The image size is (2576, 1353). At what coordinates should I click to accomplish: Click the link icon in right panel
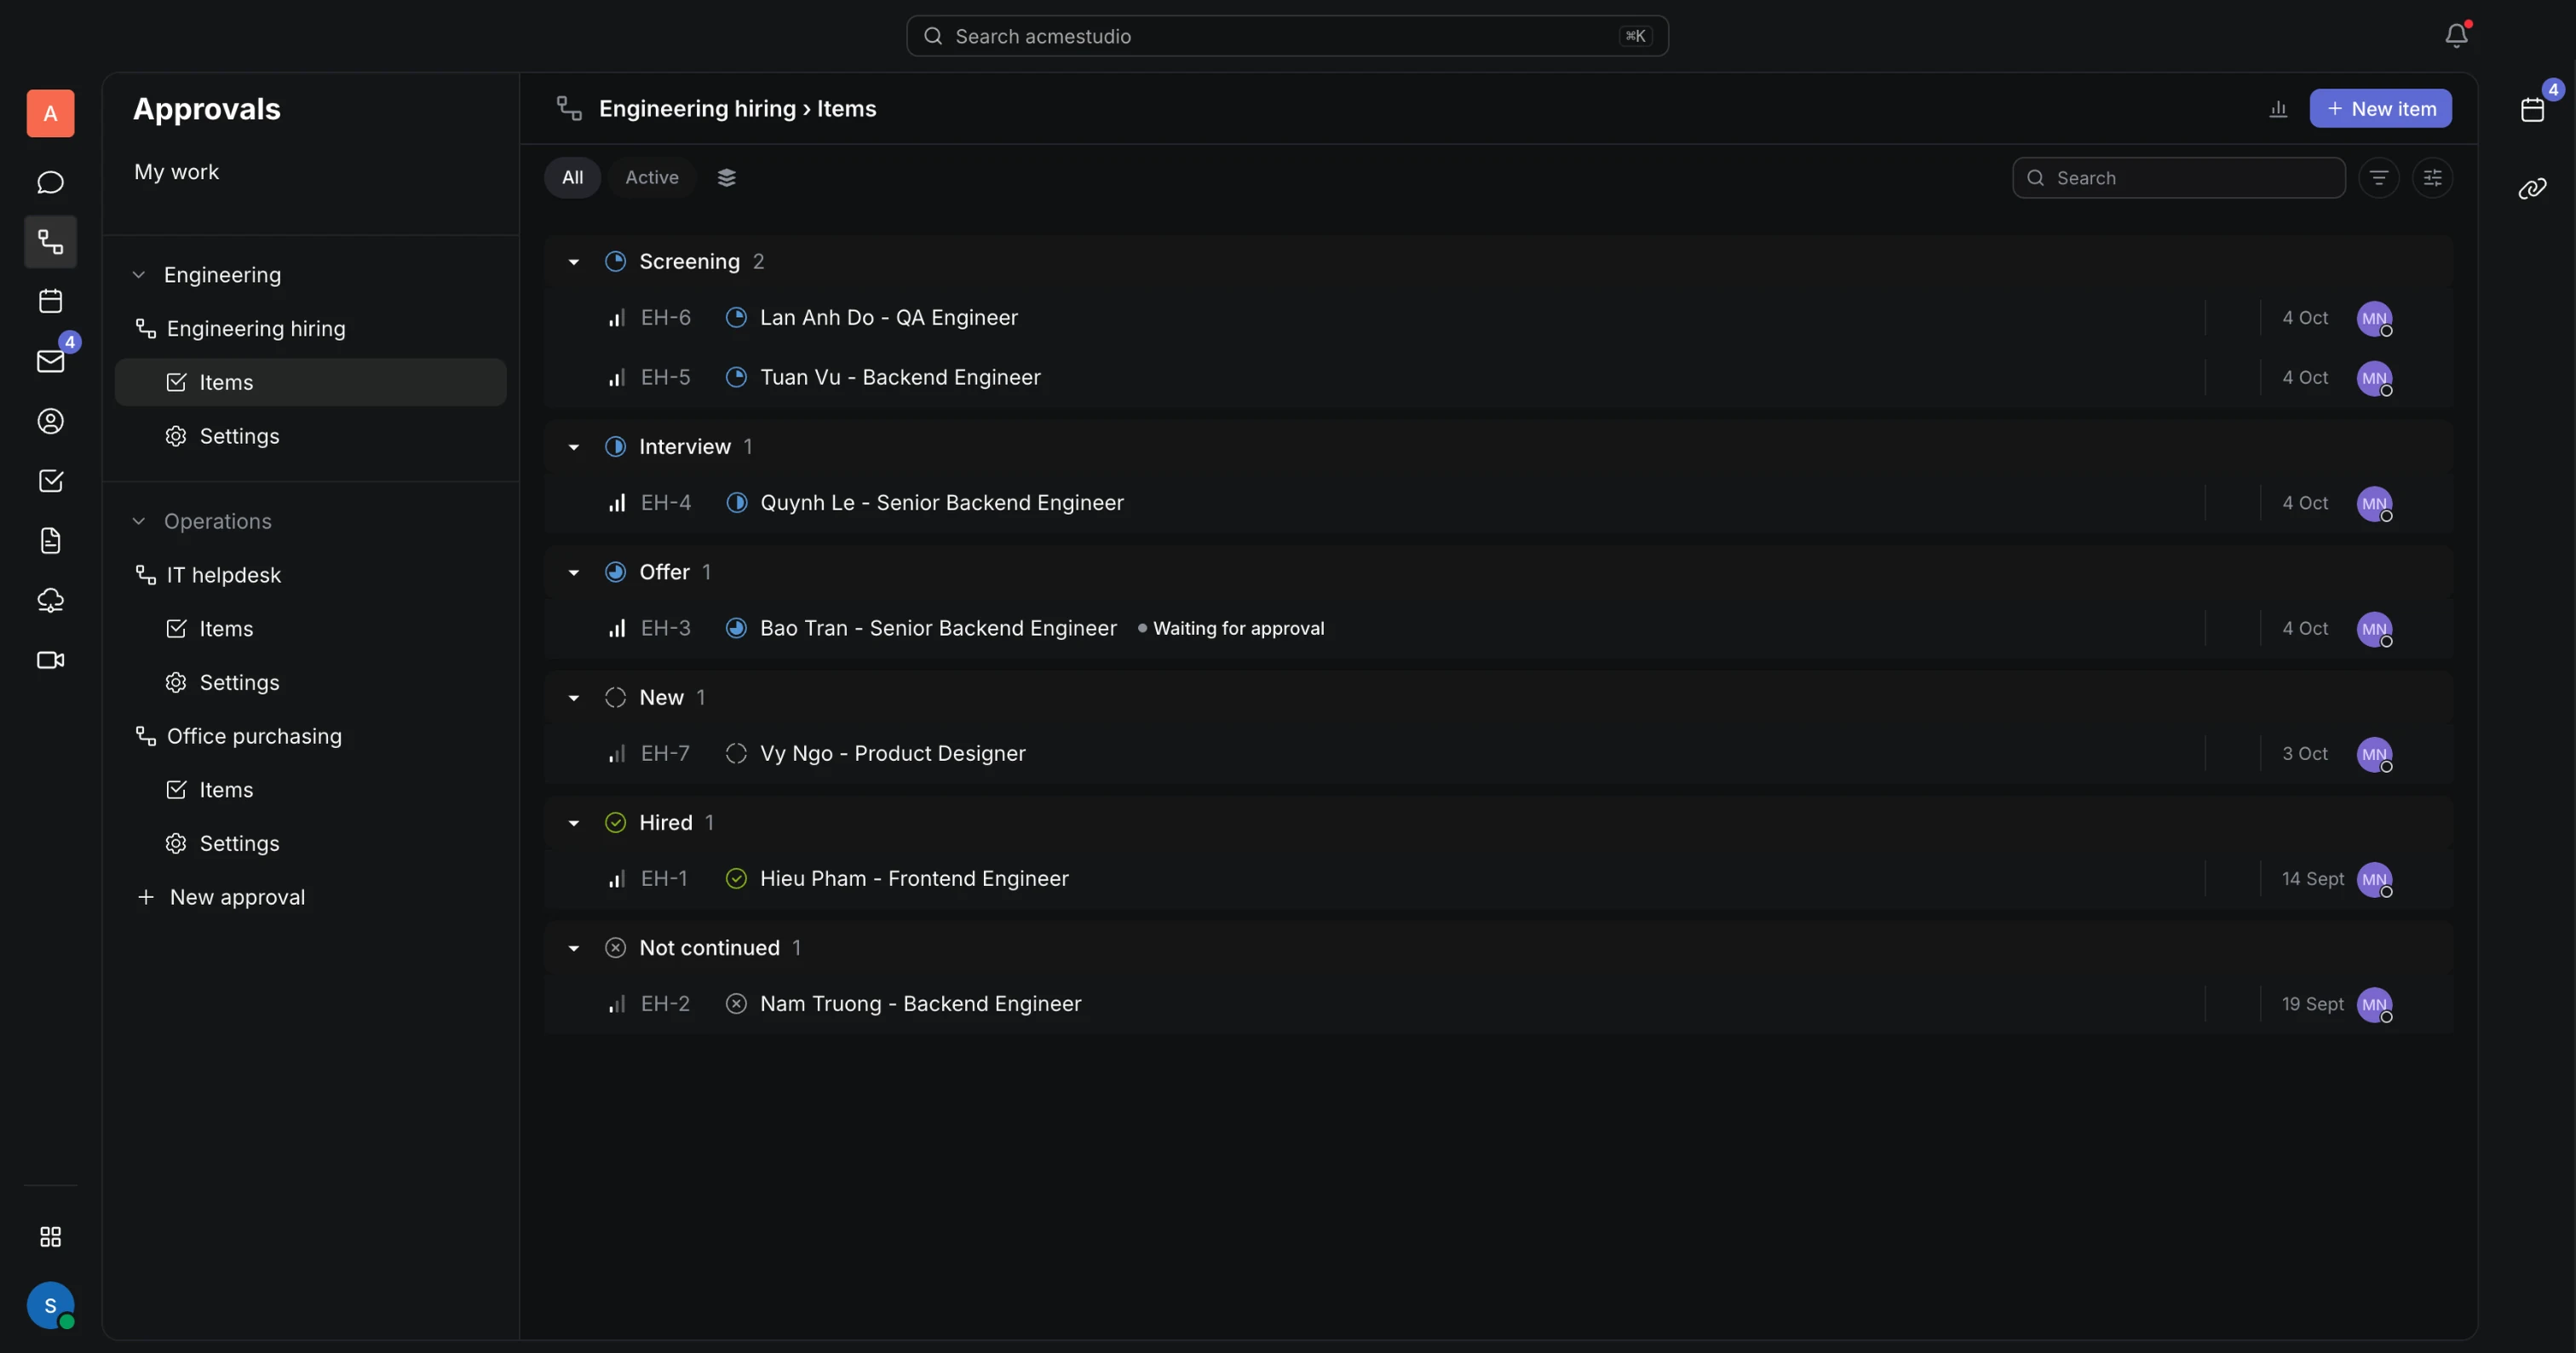click(x=2532, y=188)
